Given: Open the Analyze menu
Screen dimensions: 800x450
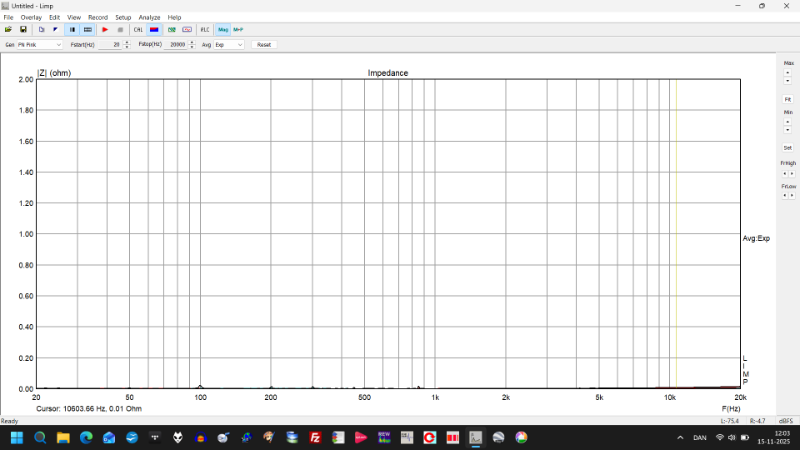Looking at the screenshot, I should tap(149, 17).
